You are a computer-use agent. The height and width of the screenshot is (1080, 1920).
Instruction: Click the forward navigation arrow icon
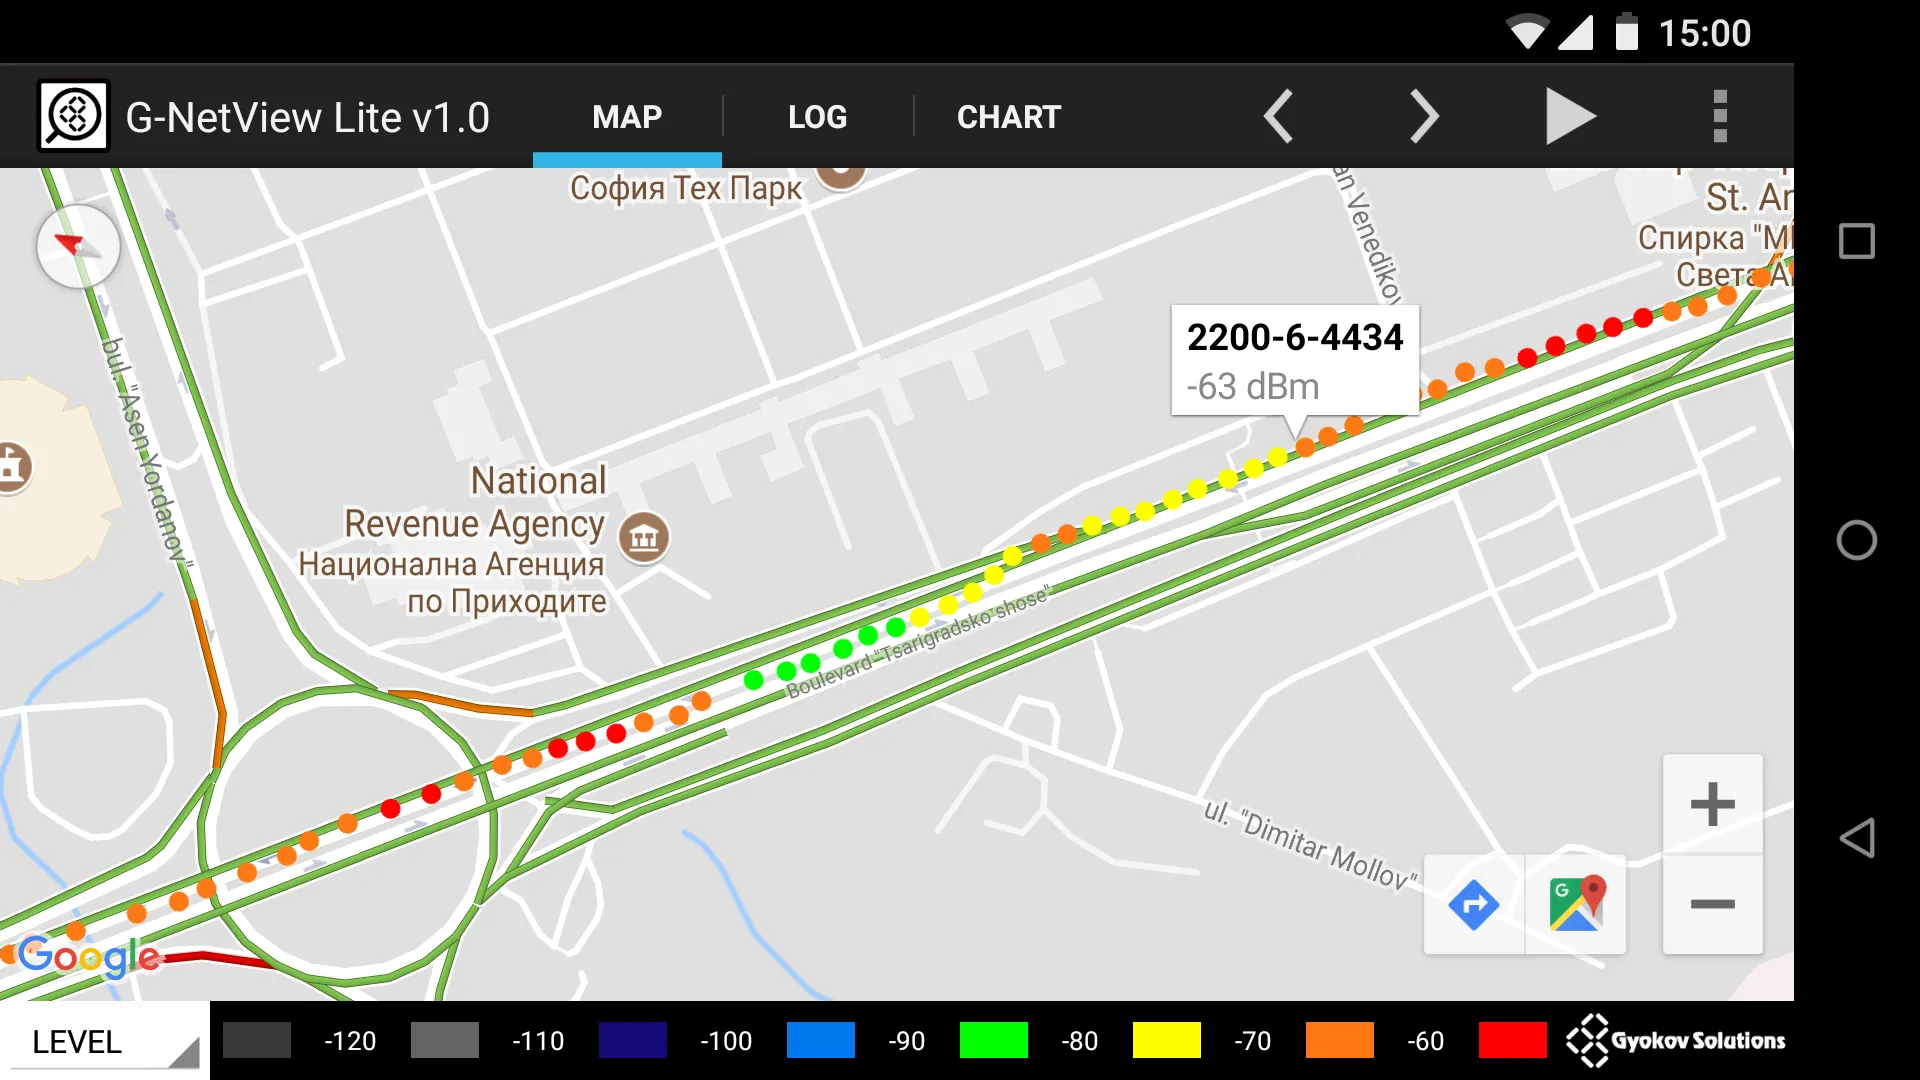tap(1423, 116)
